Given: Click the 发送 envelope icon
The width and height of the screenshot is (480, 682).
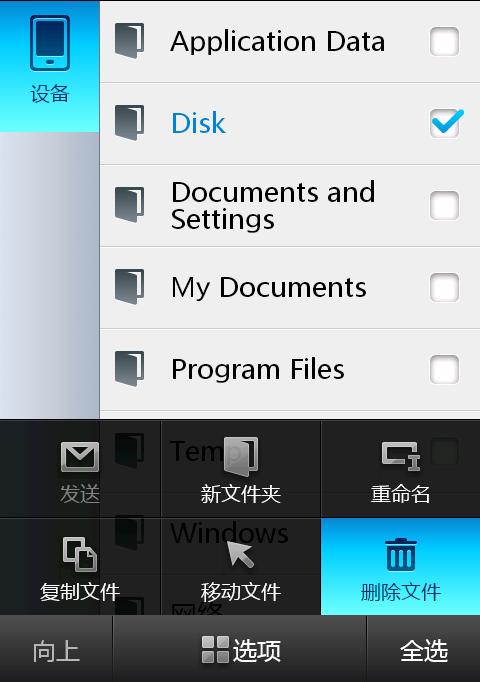Looking at the screenshot, I should tap(80, 457).
